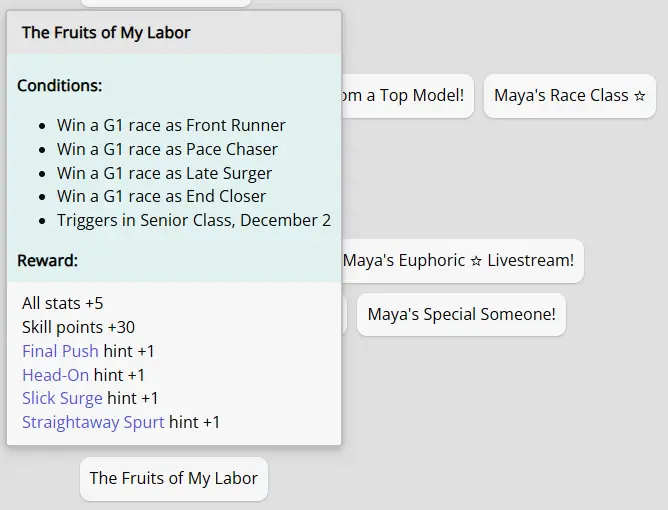Viewport: 668px width, 510px height.
Task: Click The Fruits of My Labor event button
Action: tap(174, 478)
